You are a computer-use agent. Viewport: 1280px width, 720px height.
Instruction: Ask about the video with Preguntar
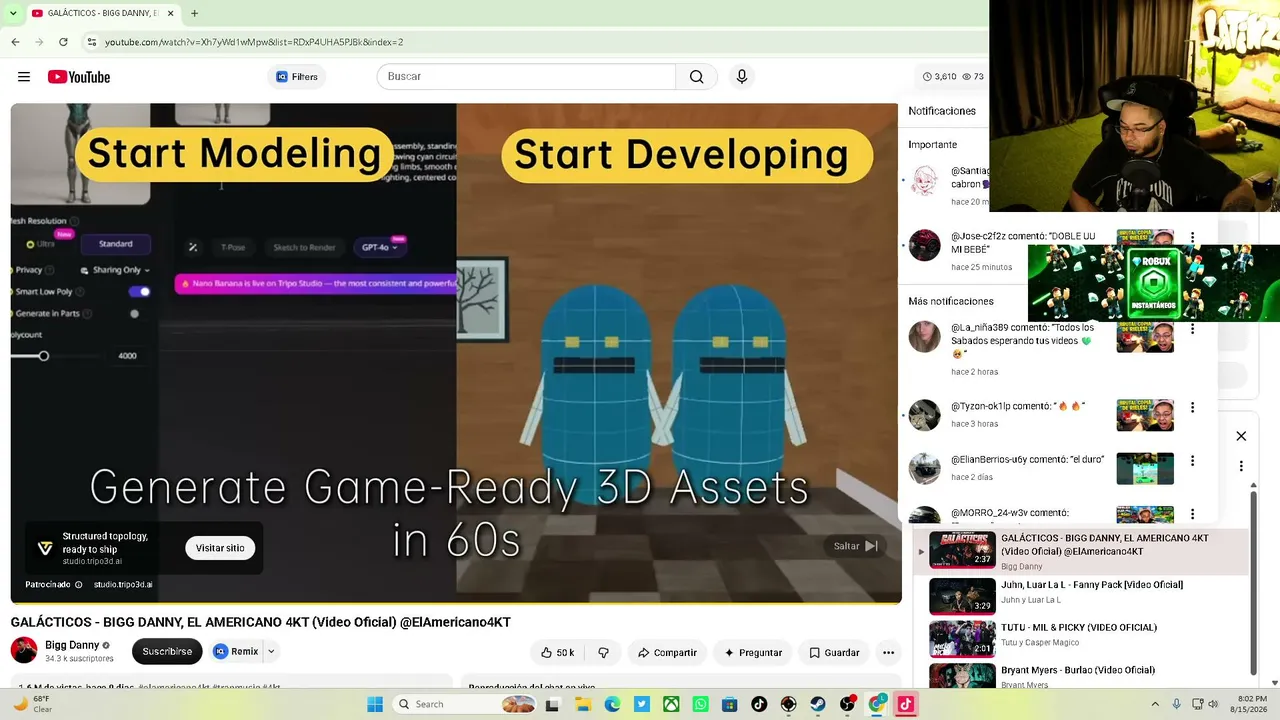[753, 652]
